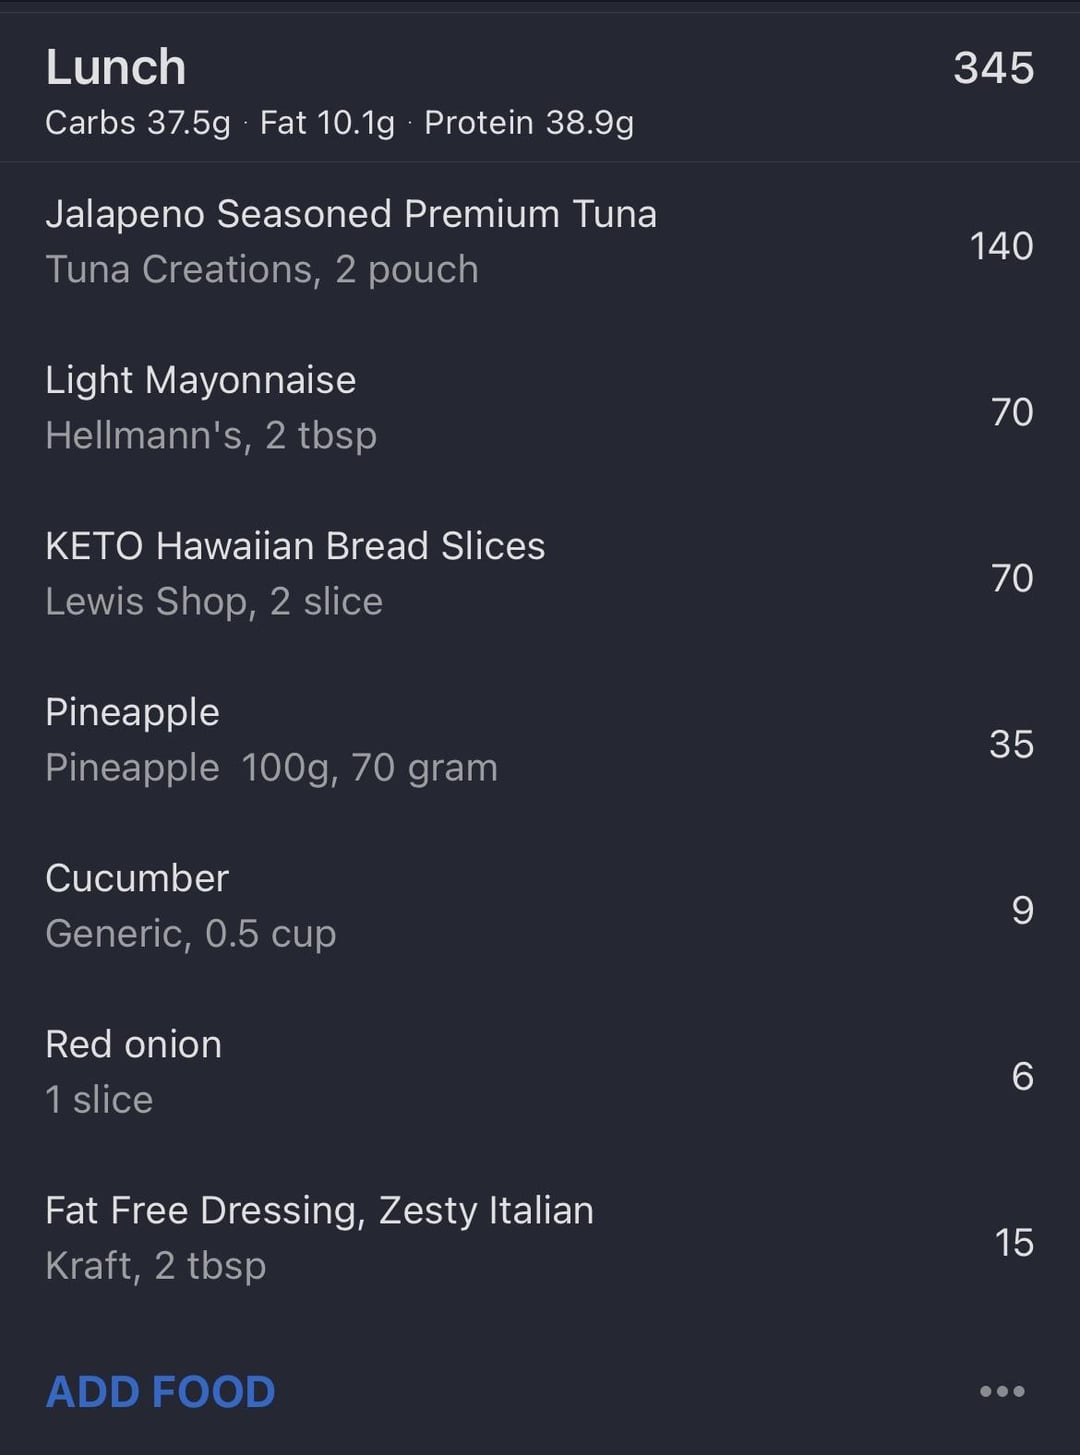Open the Lunch meal header

[x=540, y=88]
